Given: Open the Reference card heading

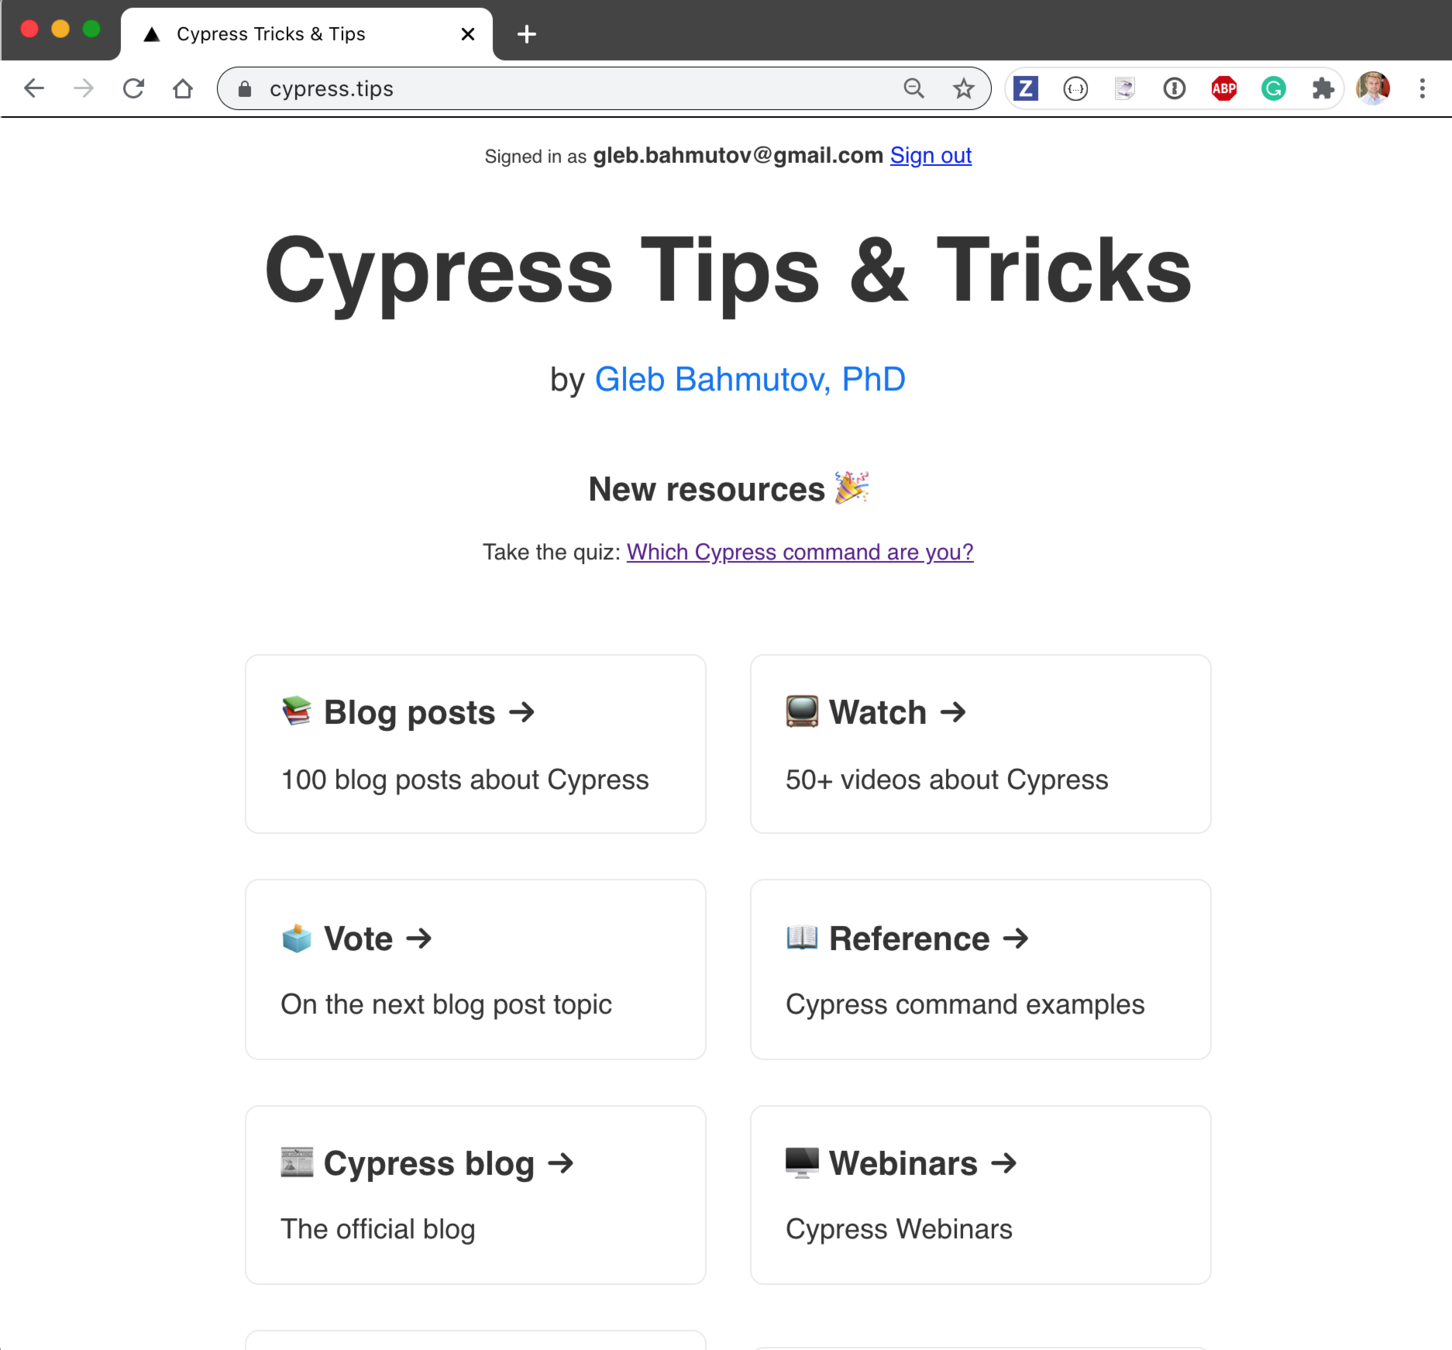Looking at the screenshot, I should pyautogui.click(x=907, y=938).
